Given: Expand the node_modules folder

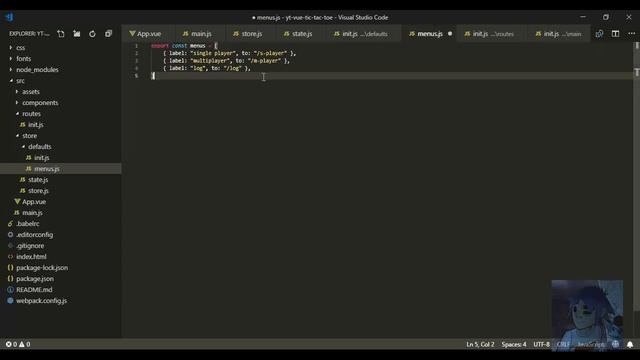Looking at the screenshot, I should [x=37, y=70].
